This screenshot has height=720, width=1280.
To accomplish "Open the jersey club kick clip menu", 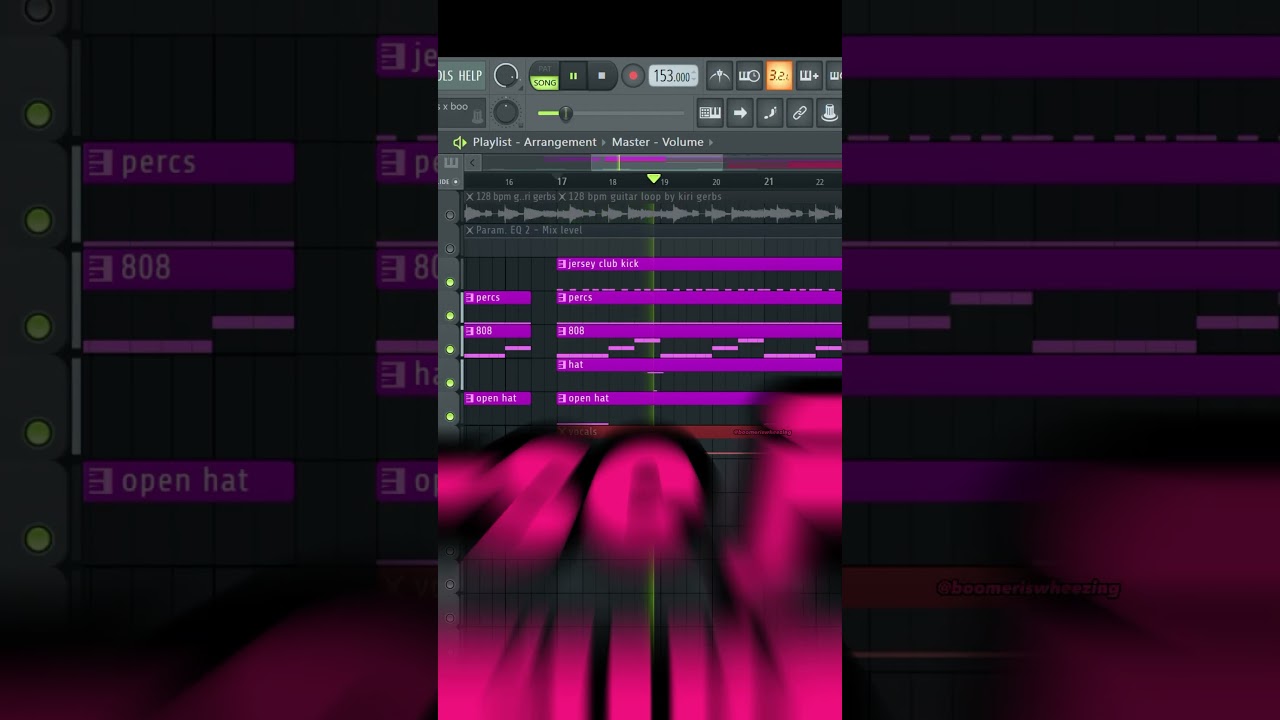I will tap(562, 264).
